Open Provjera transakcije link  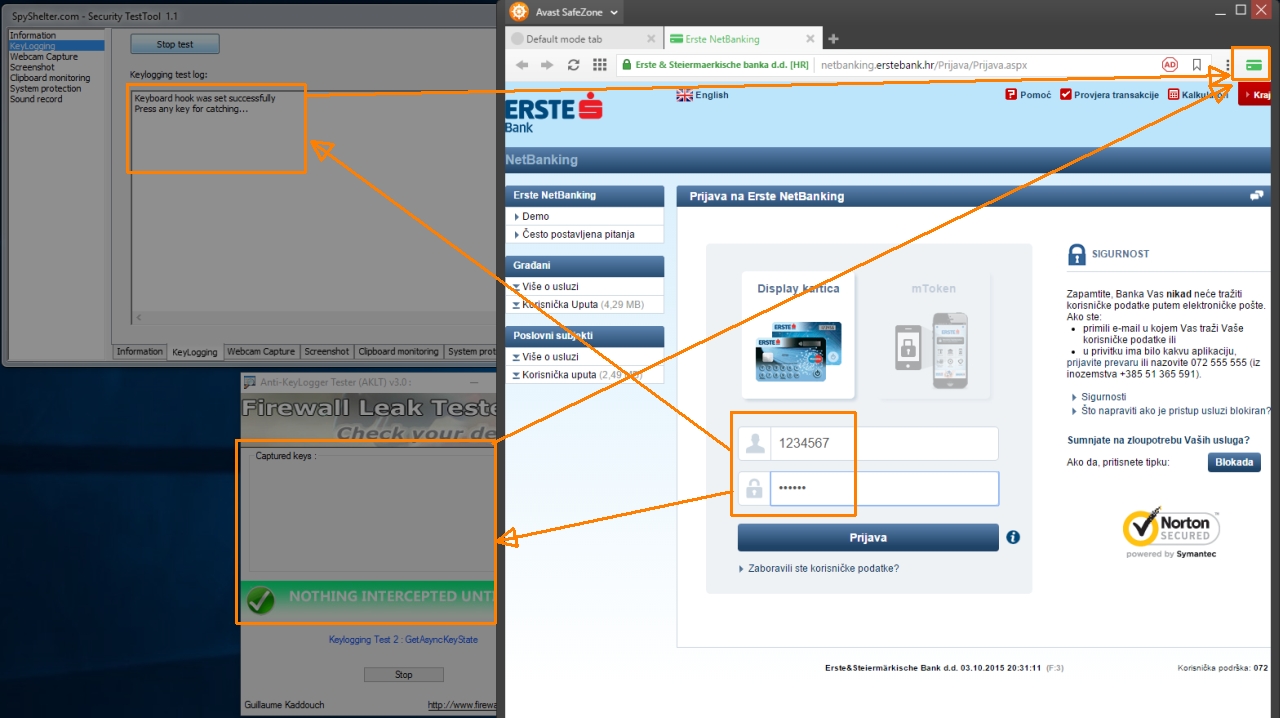point(1109,95)
